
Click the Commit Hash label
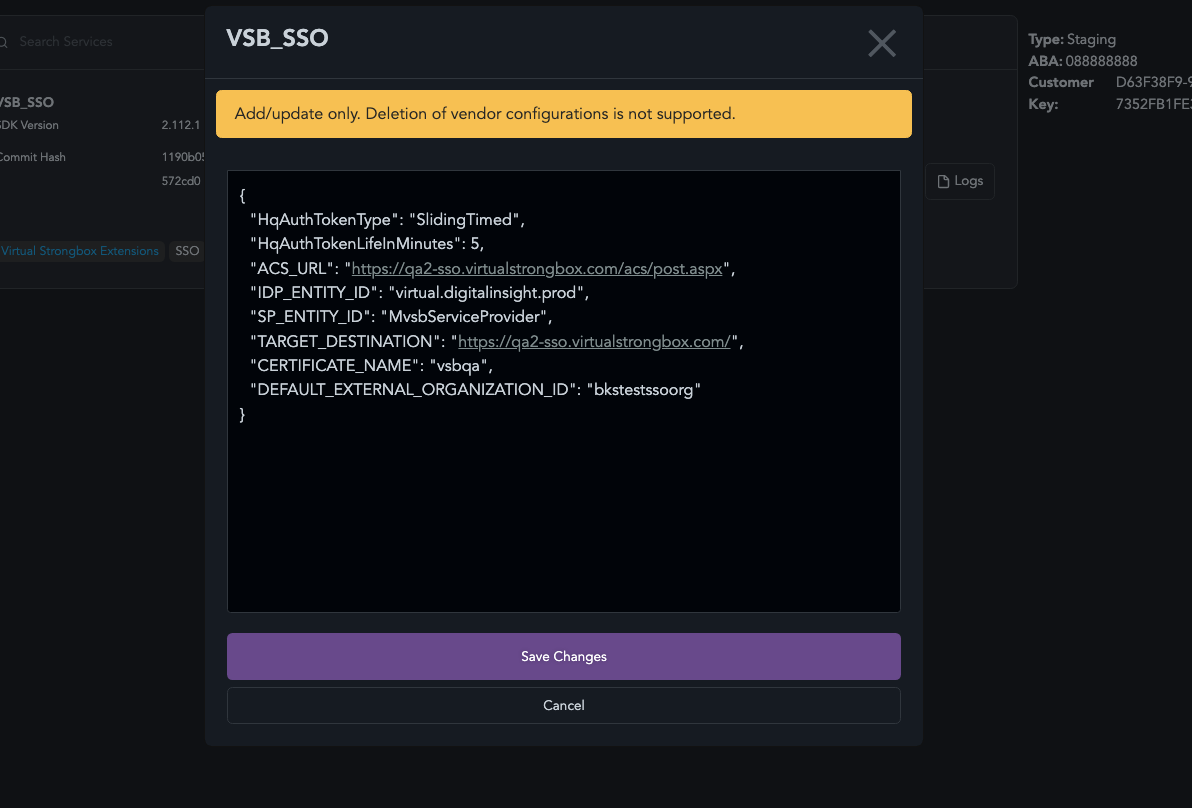(33, 157)
